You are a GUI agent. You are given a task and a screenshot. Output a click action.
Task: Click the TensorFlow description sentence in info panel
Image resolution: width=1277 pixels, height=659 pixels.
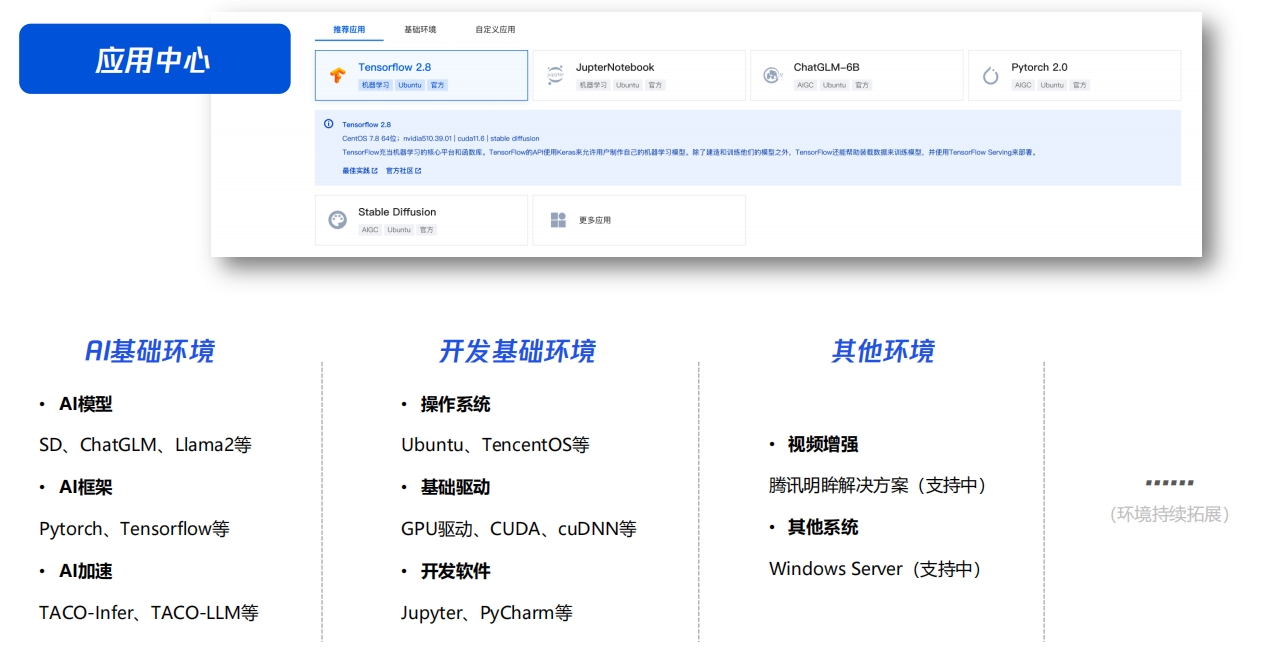(x=690, y=153)
